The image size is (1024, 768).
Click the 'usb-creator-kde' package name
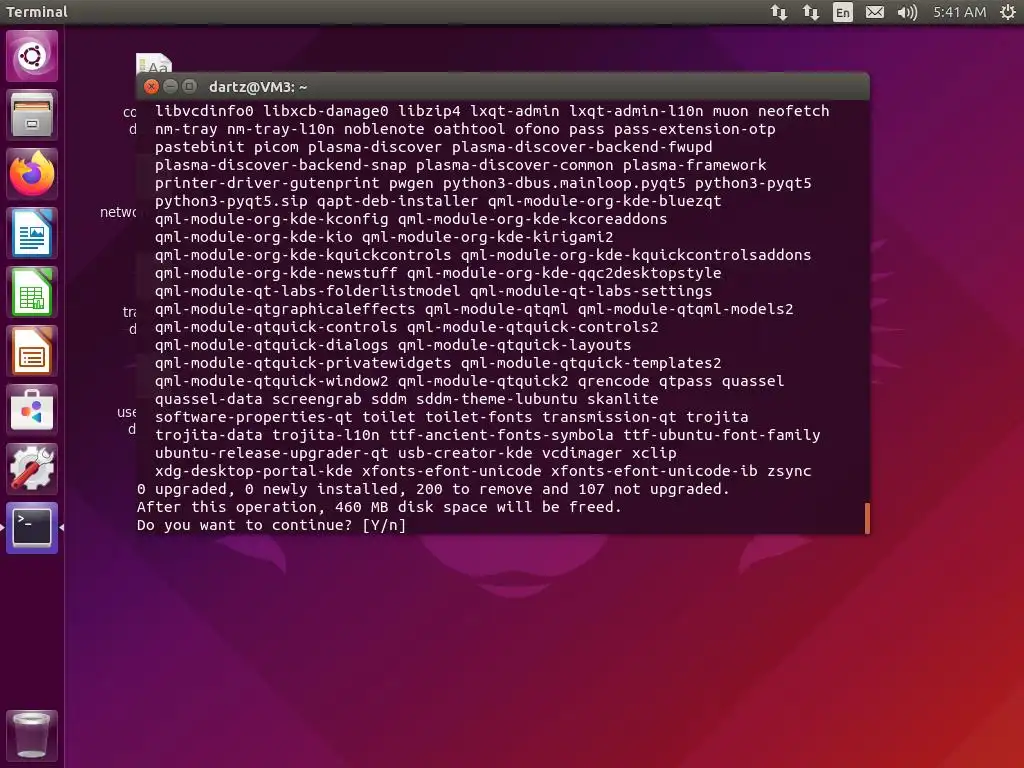(465, 453)
